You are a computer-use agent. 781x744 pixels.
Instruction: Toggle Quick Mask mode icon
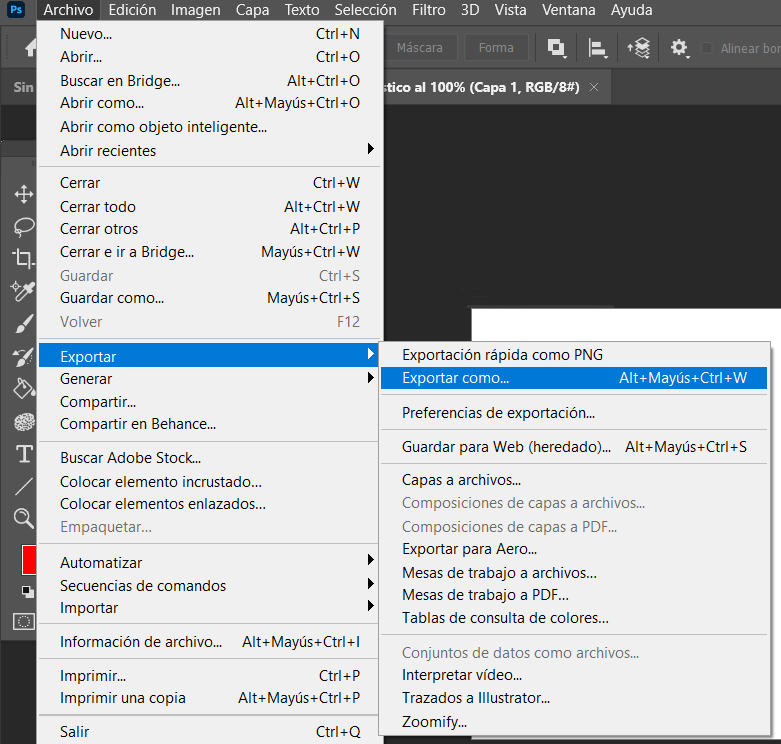pos(23,621)
